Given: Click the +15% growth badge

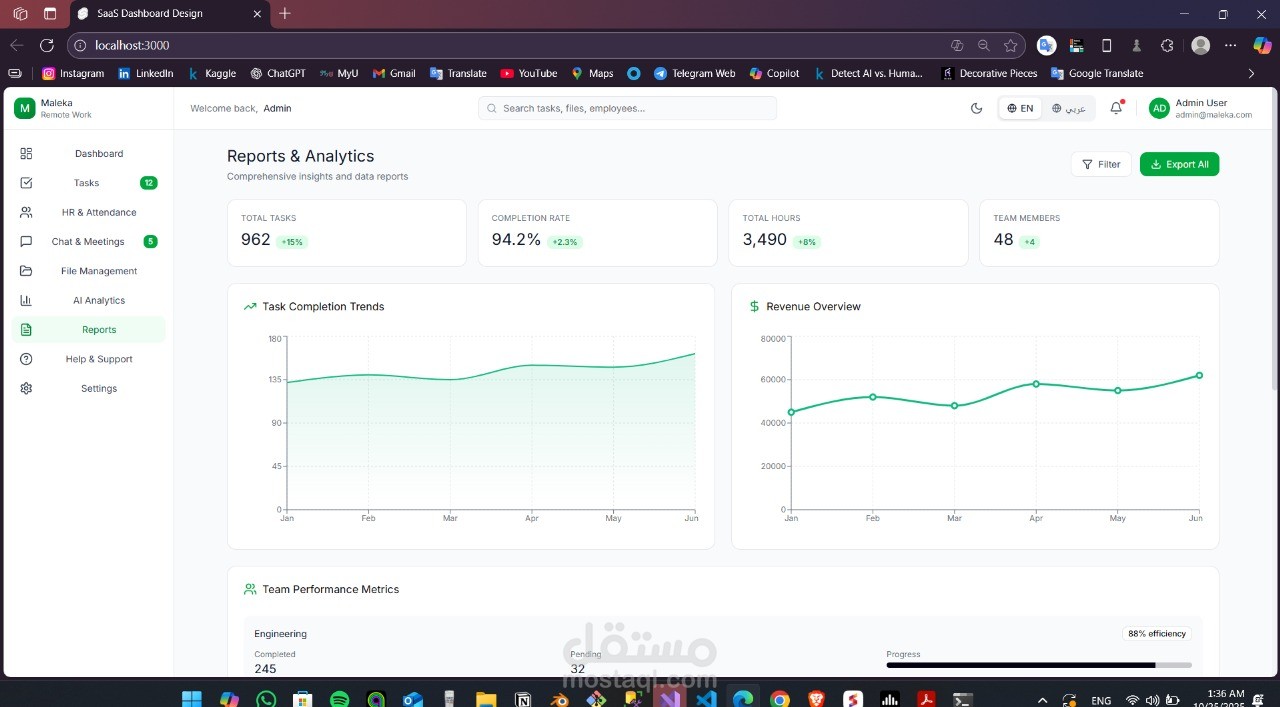Looking at the screenshot, I should (x=293, y=242).
